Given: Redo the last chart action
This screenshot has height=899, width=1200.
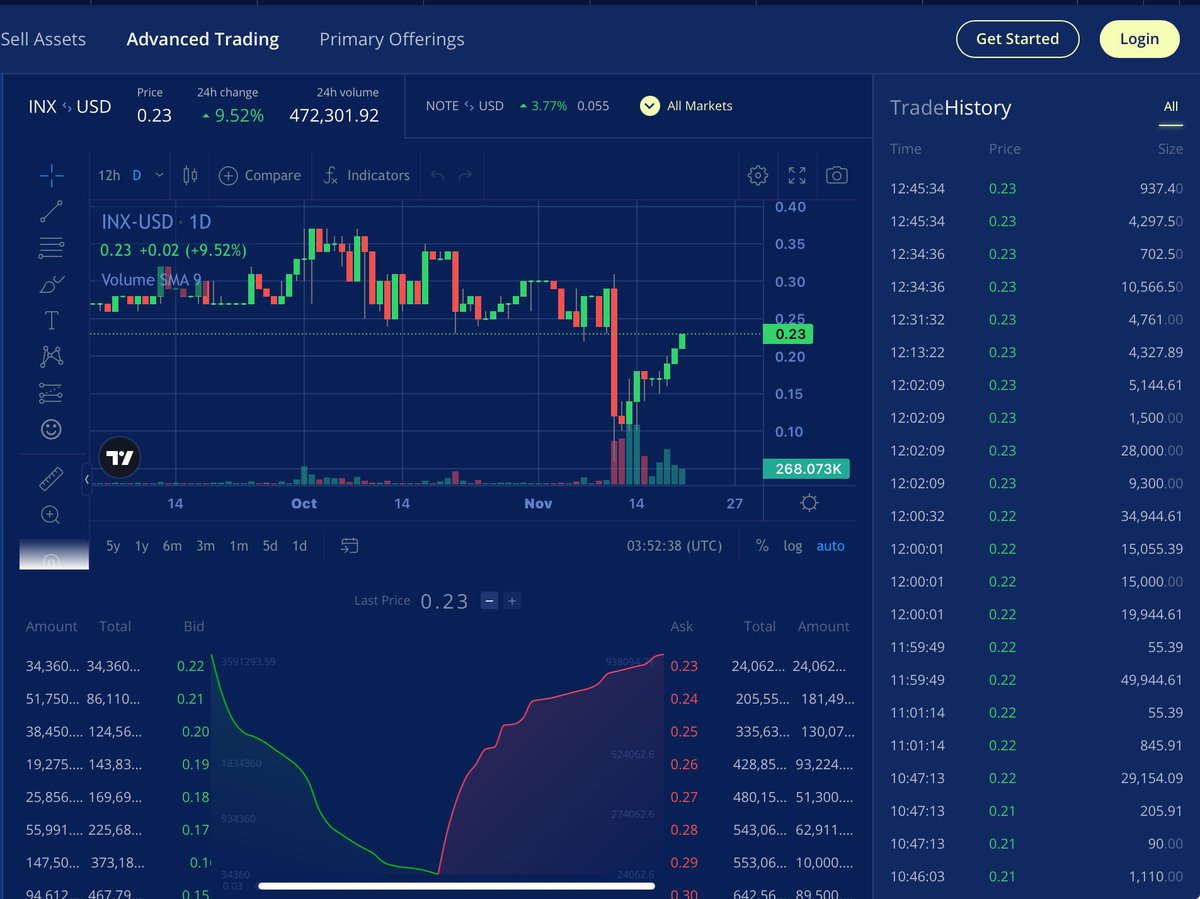Looking at the screenshot, I should tap(465, 175).
